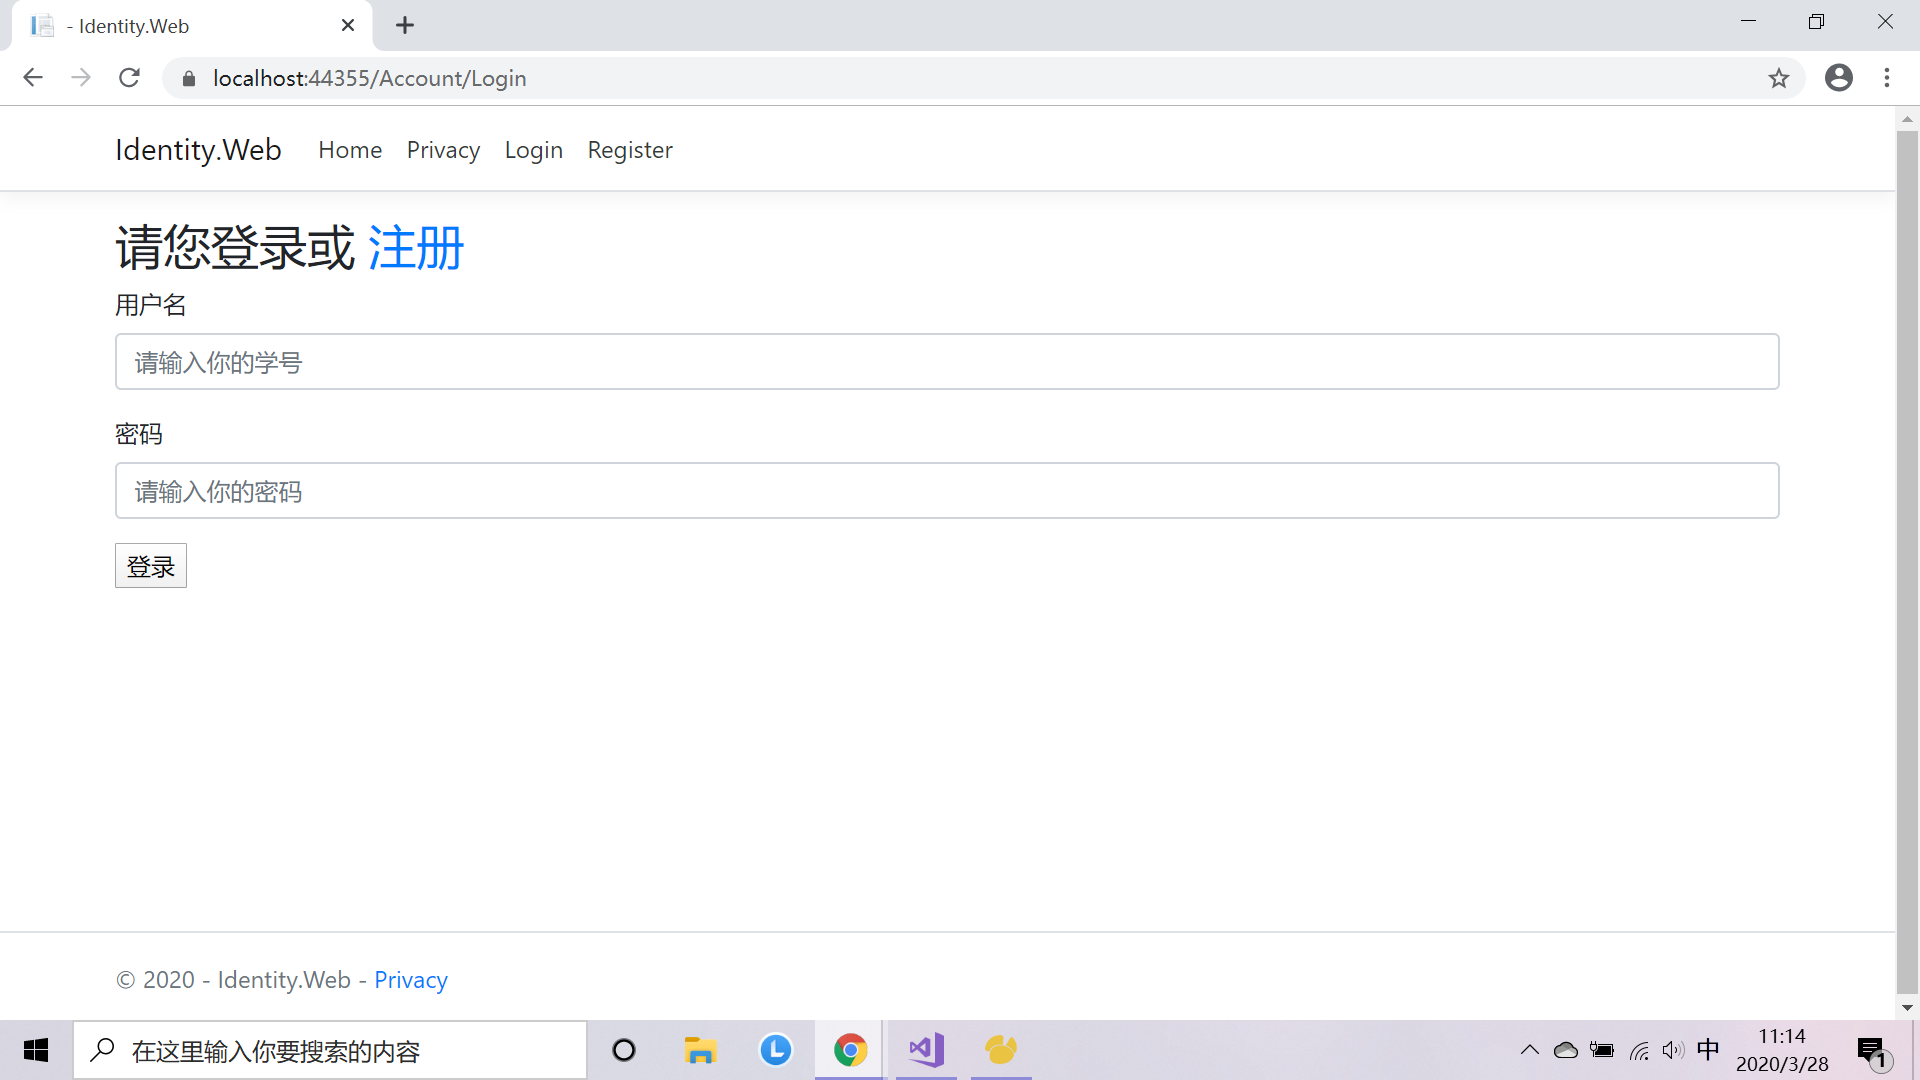Open a new browser tab
Image resolution: width=1920 pixels, height=1080 pixels.
405,26
